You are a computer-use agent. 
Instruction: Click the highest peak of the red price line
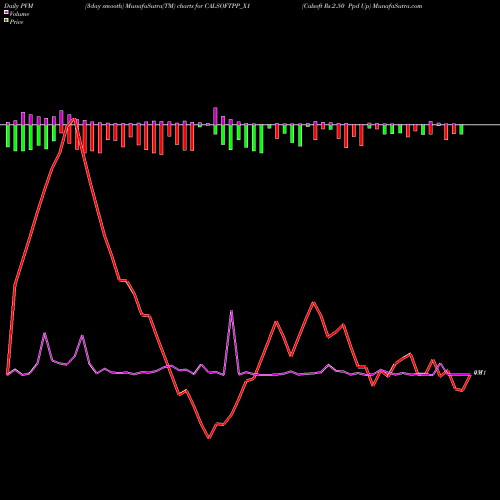tap(74, 119)
